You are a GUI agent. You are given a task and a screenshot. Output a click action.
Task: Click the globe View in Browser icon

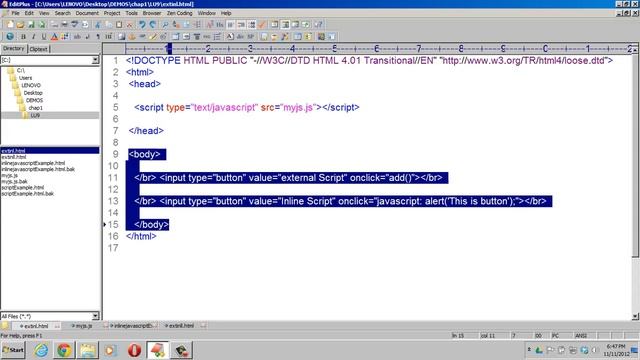point(10,36)
